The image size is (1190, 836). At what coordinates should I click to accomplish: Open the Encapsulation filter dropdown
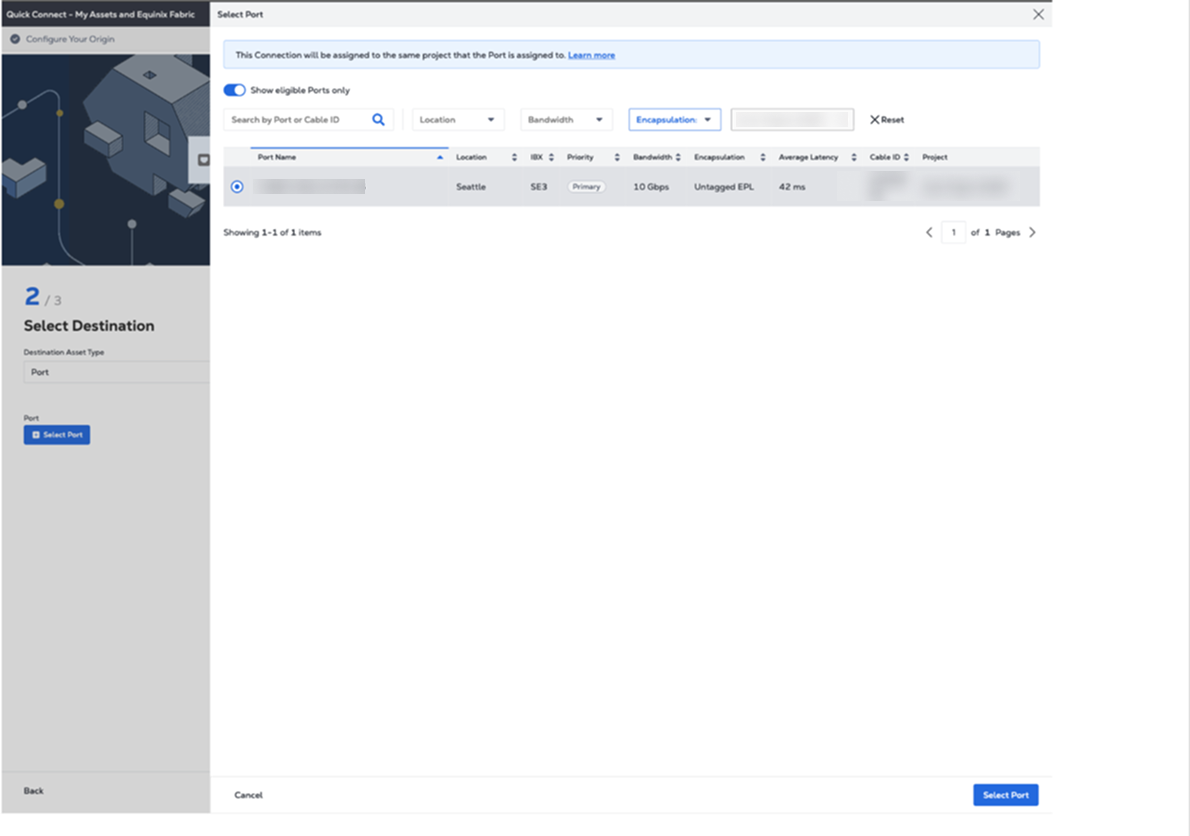click(674, 120)
